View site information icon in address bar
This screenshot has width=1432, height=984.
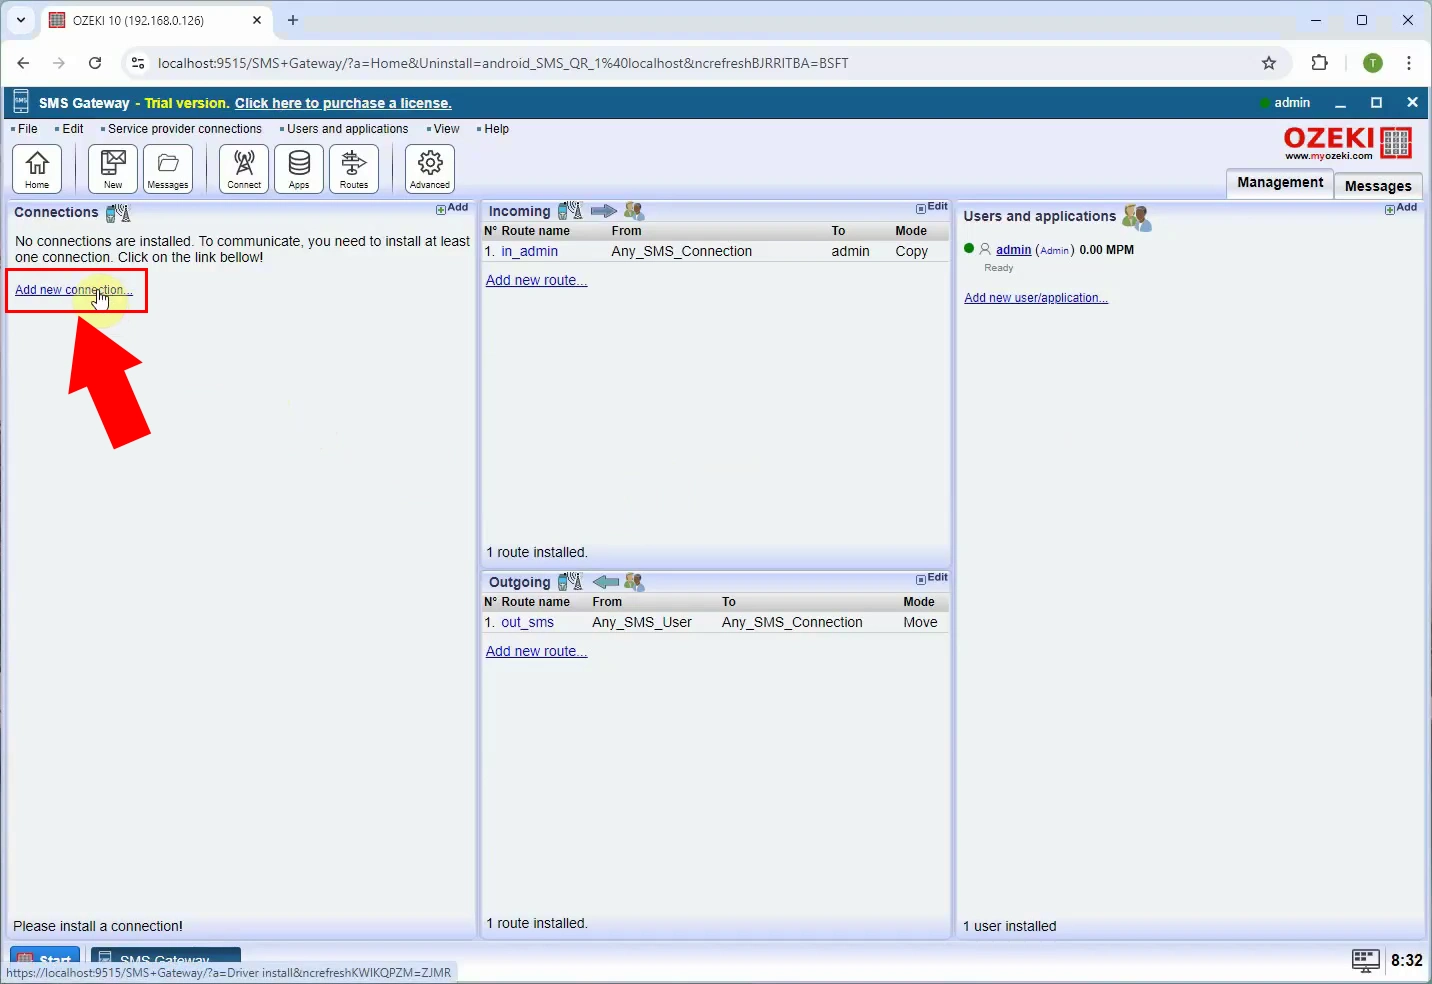(x=138, y=63)
